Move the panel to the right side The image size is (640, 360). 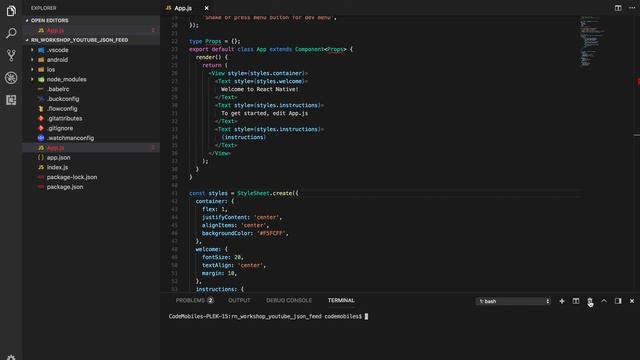(618, 301)
